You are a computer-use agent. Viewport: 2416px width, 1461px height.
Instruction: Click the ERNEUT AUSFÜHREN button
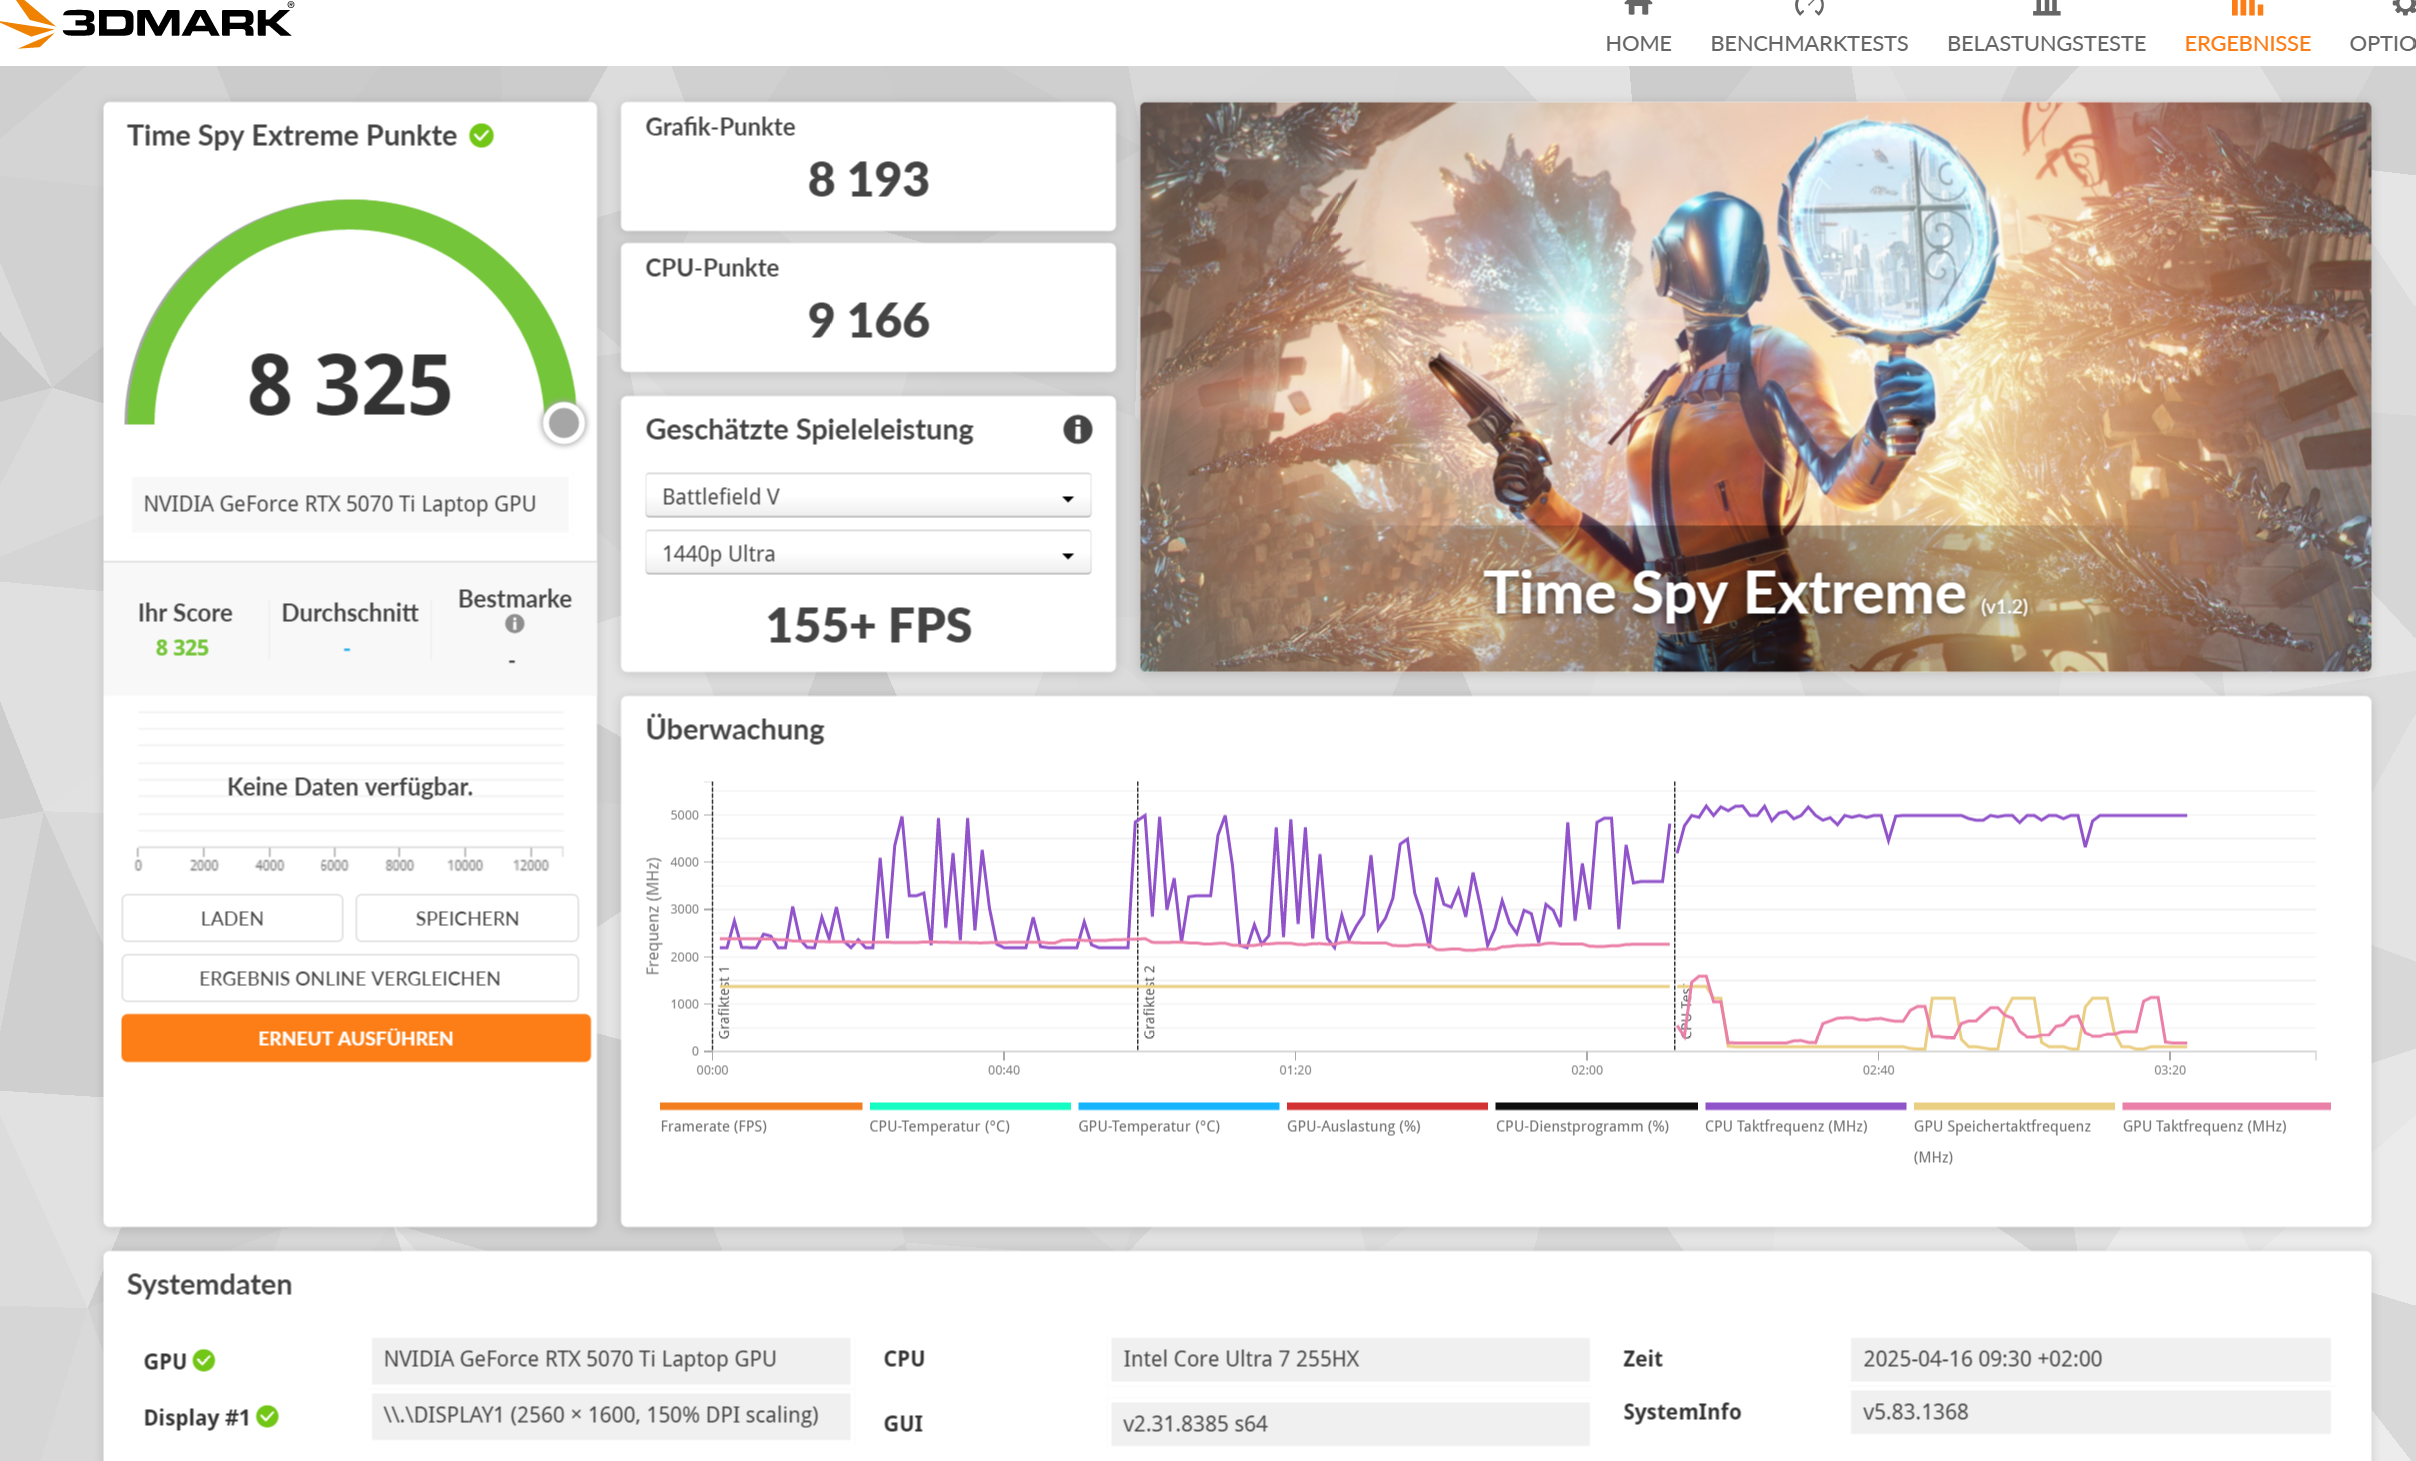tap(355, 1038)
